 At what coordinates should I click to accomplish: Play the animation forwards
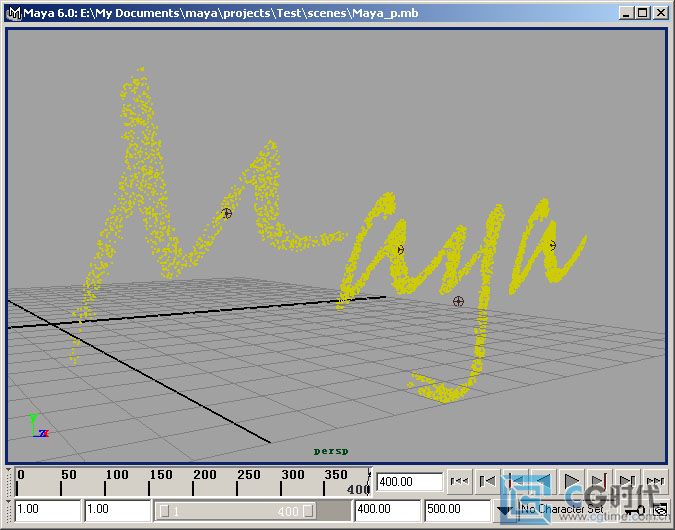(x=571, y=481)
